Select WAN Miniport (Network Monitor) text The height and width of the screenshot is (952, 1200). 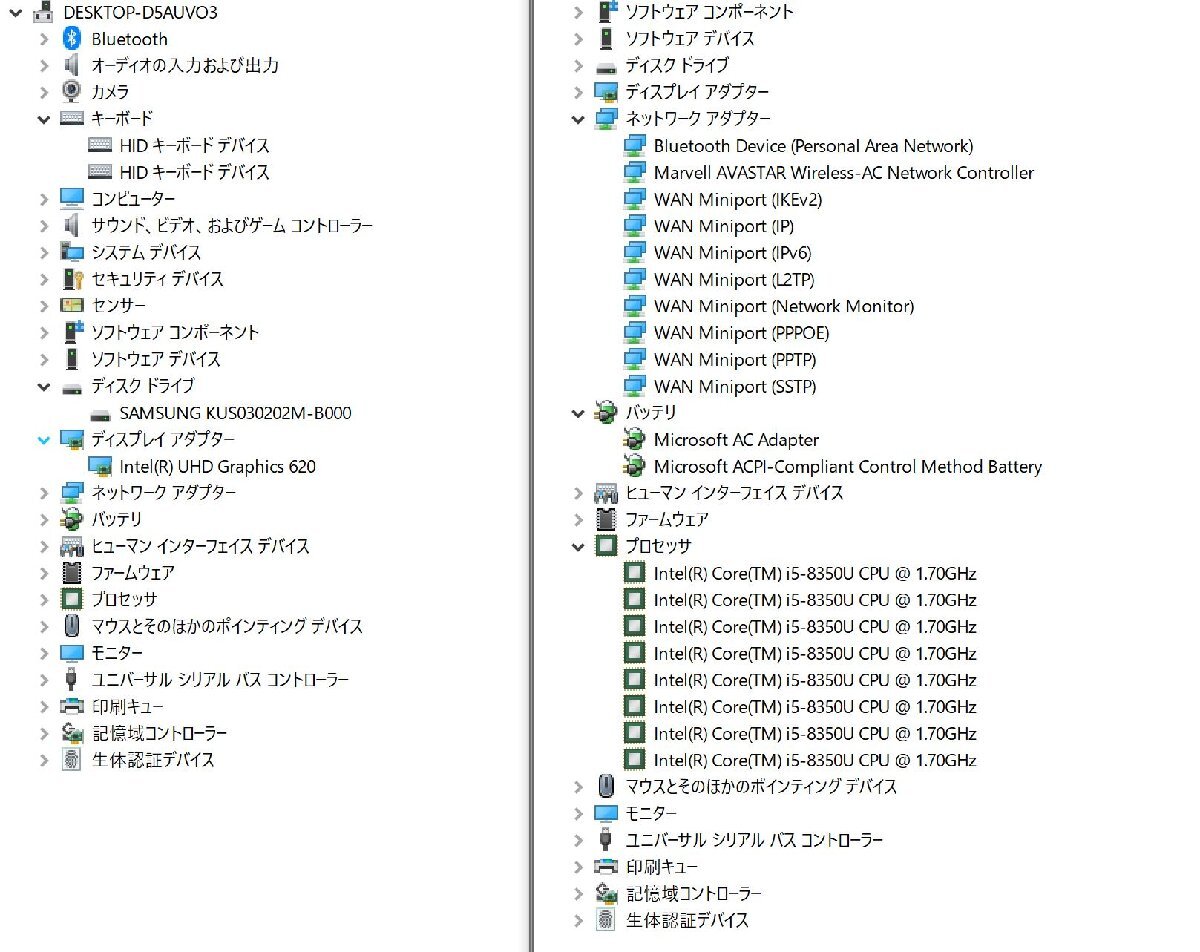tap(784, 306)
